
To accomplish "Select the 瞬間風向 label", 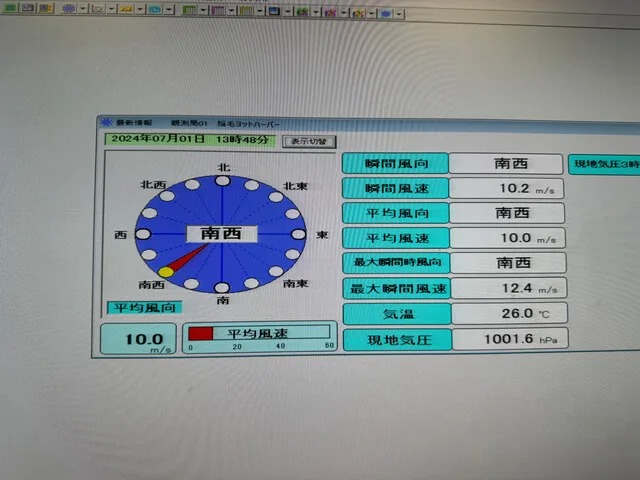I will 394,163.
